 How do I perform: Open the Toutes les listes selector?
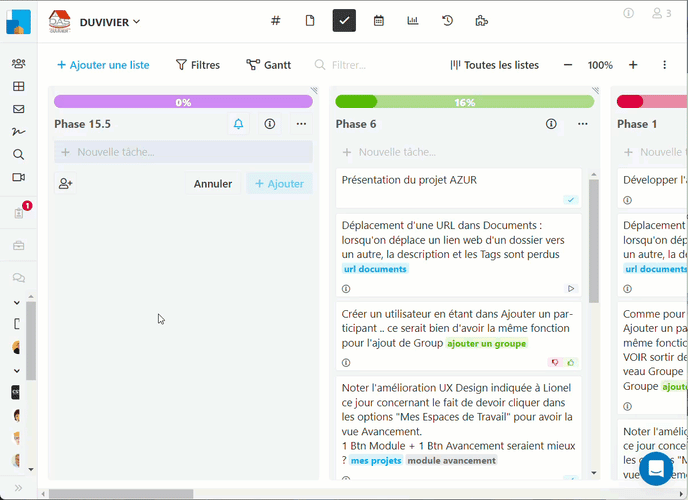click(x=494, y=65)
